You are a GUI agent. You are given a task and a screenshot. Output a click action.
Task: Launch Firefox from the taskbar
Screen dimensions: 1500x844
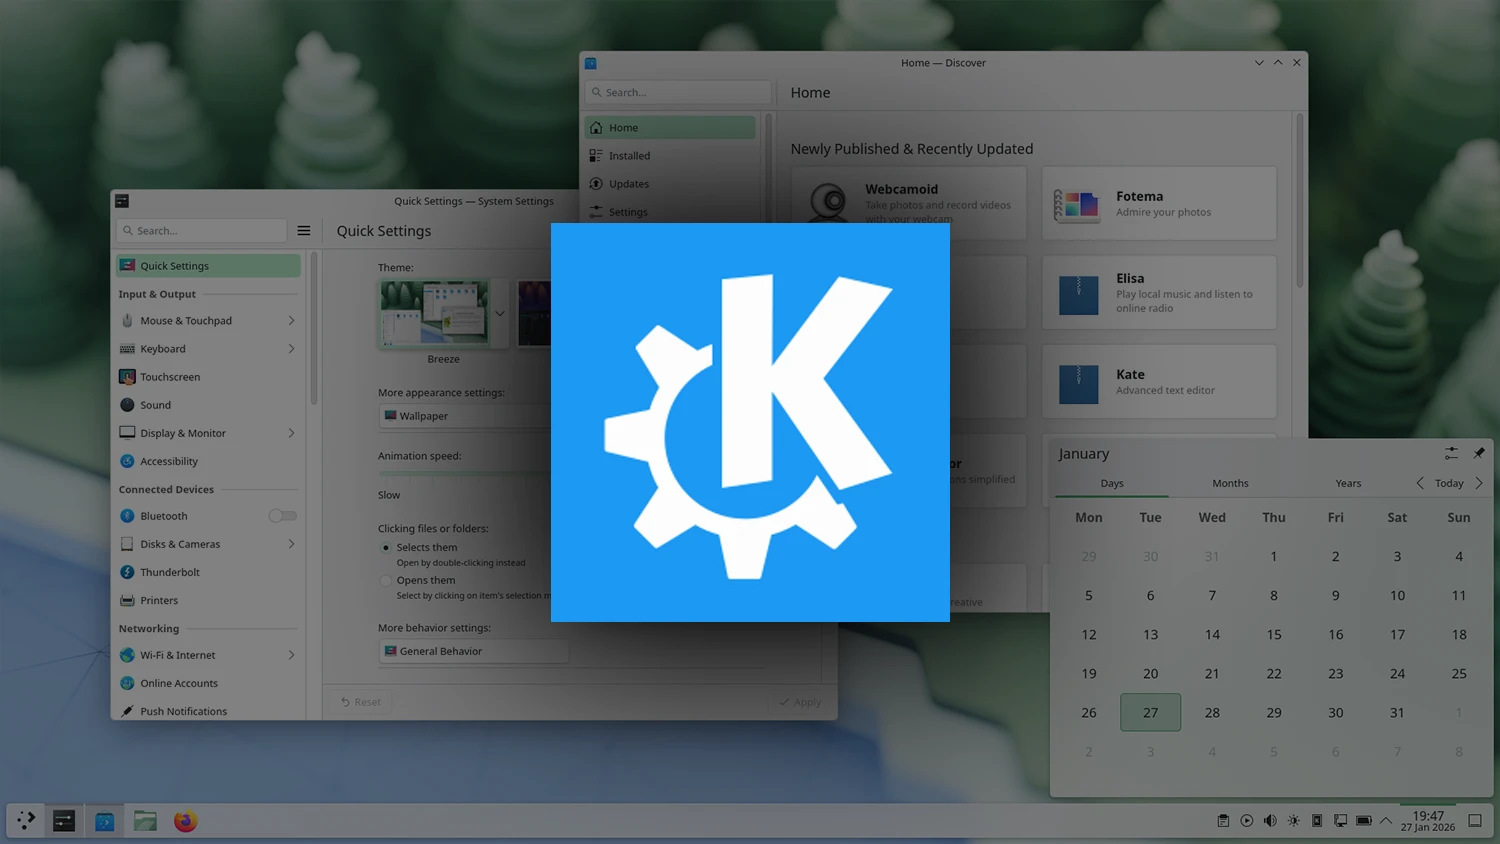coord(185,821)
